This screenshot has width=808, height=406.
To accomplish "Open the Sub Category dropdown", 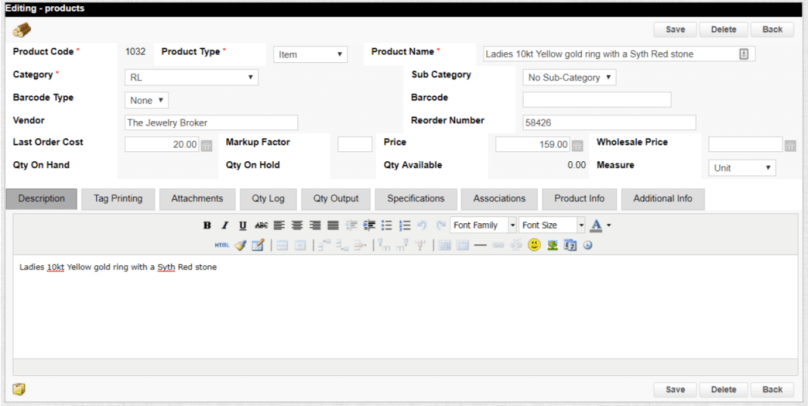I will (x=569, y=77).
